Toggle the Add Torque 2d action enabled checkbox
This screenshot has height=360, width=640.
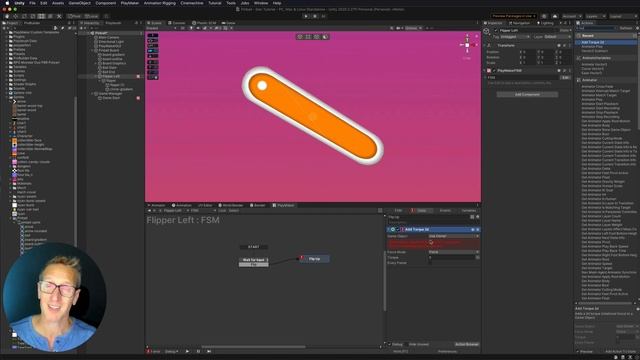click(x=398, y=230)
